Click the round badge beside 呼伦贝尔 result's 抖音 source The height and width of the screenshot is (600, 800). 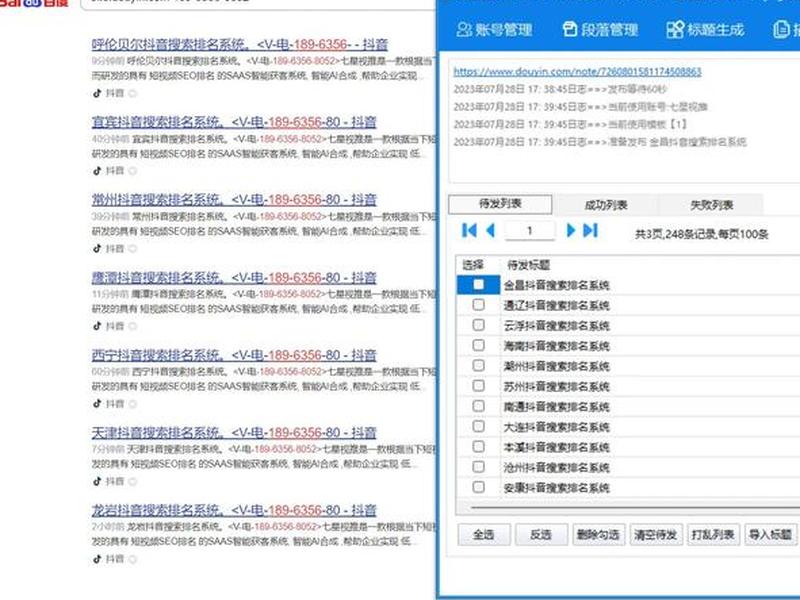[x=133, y=93]
